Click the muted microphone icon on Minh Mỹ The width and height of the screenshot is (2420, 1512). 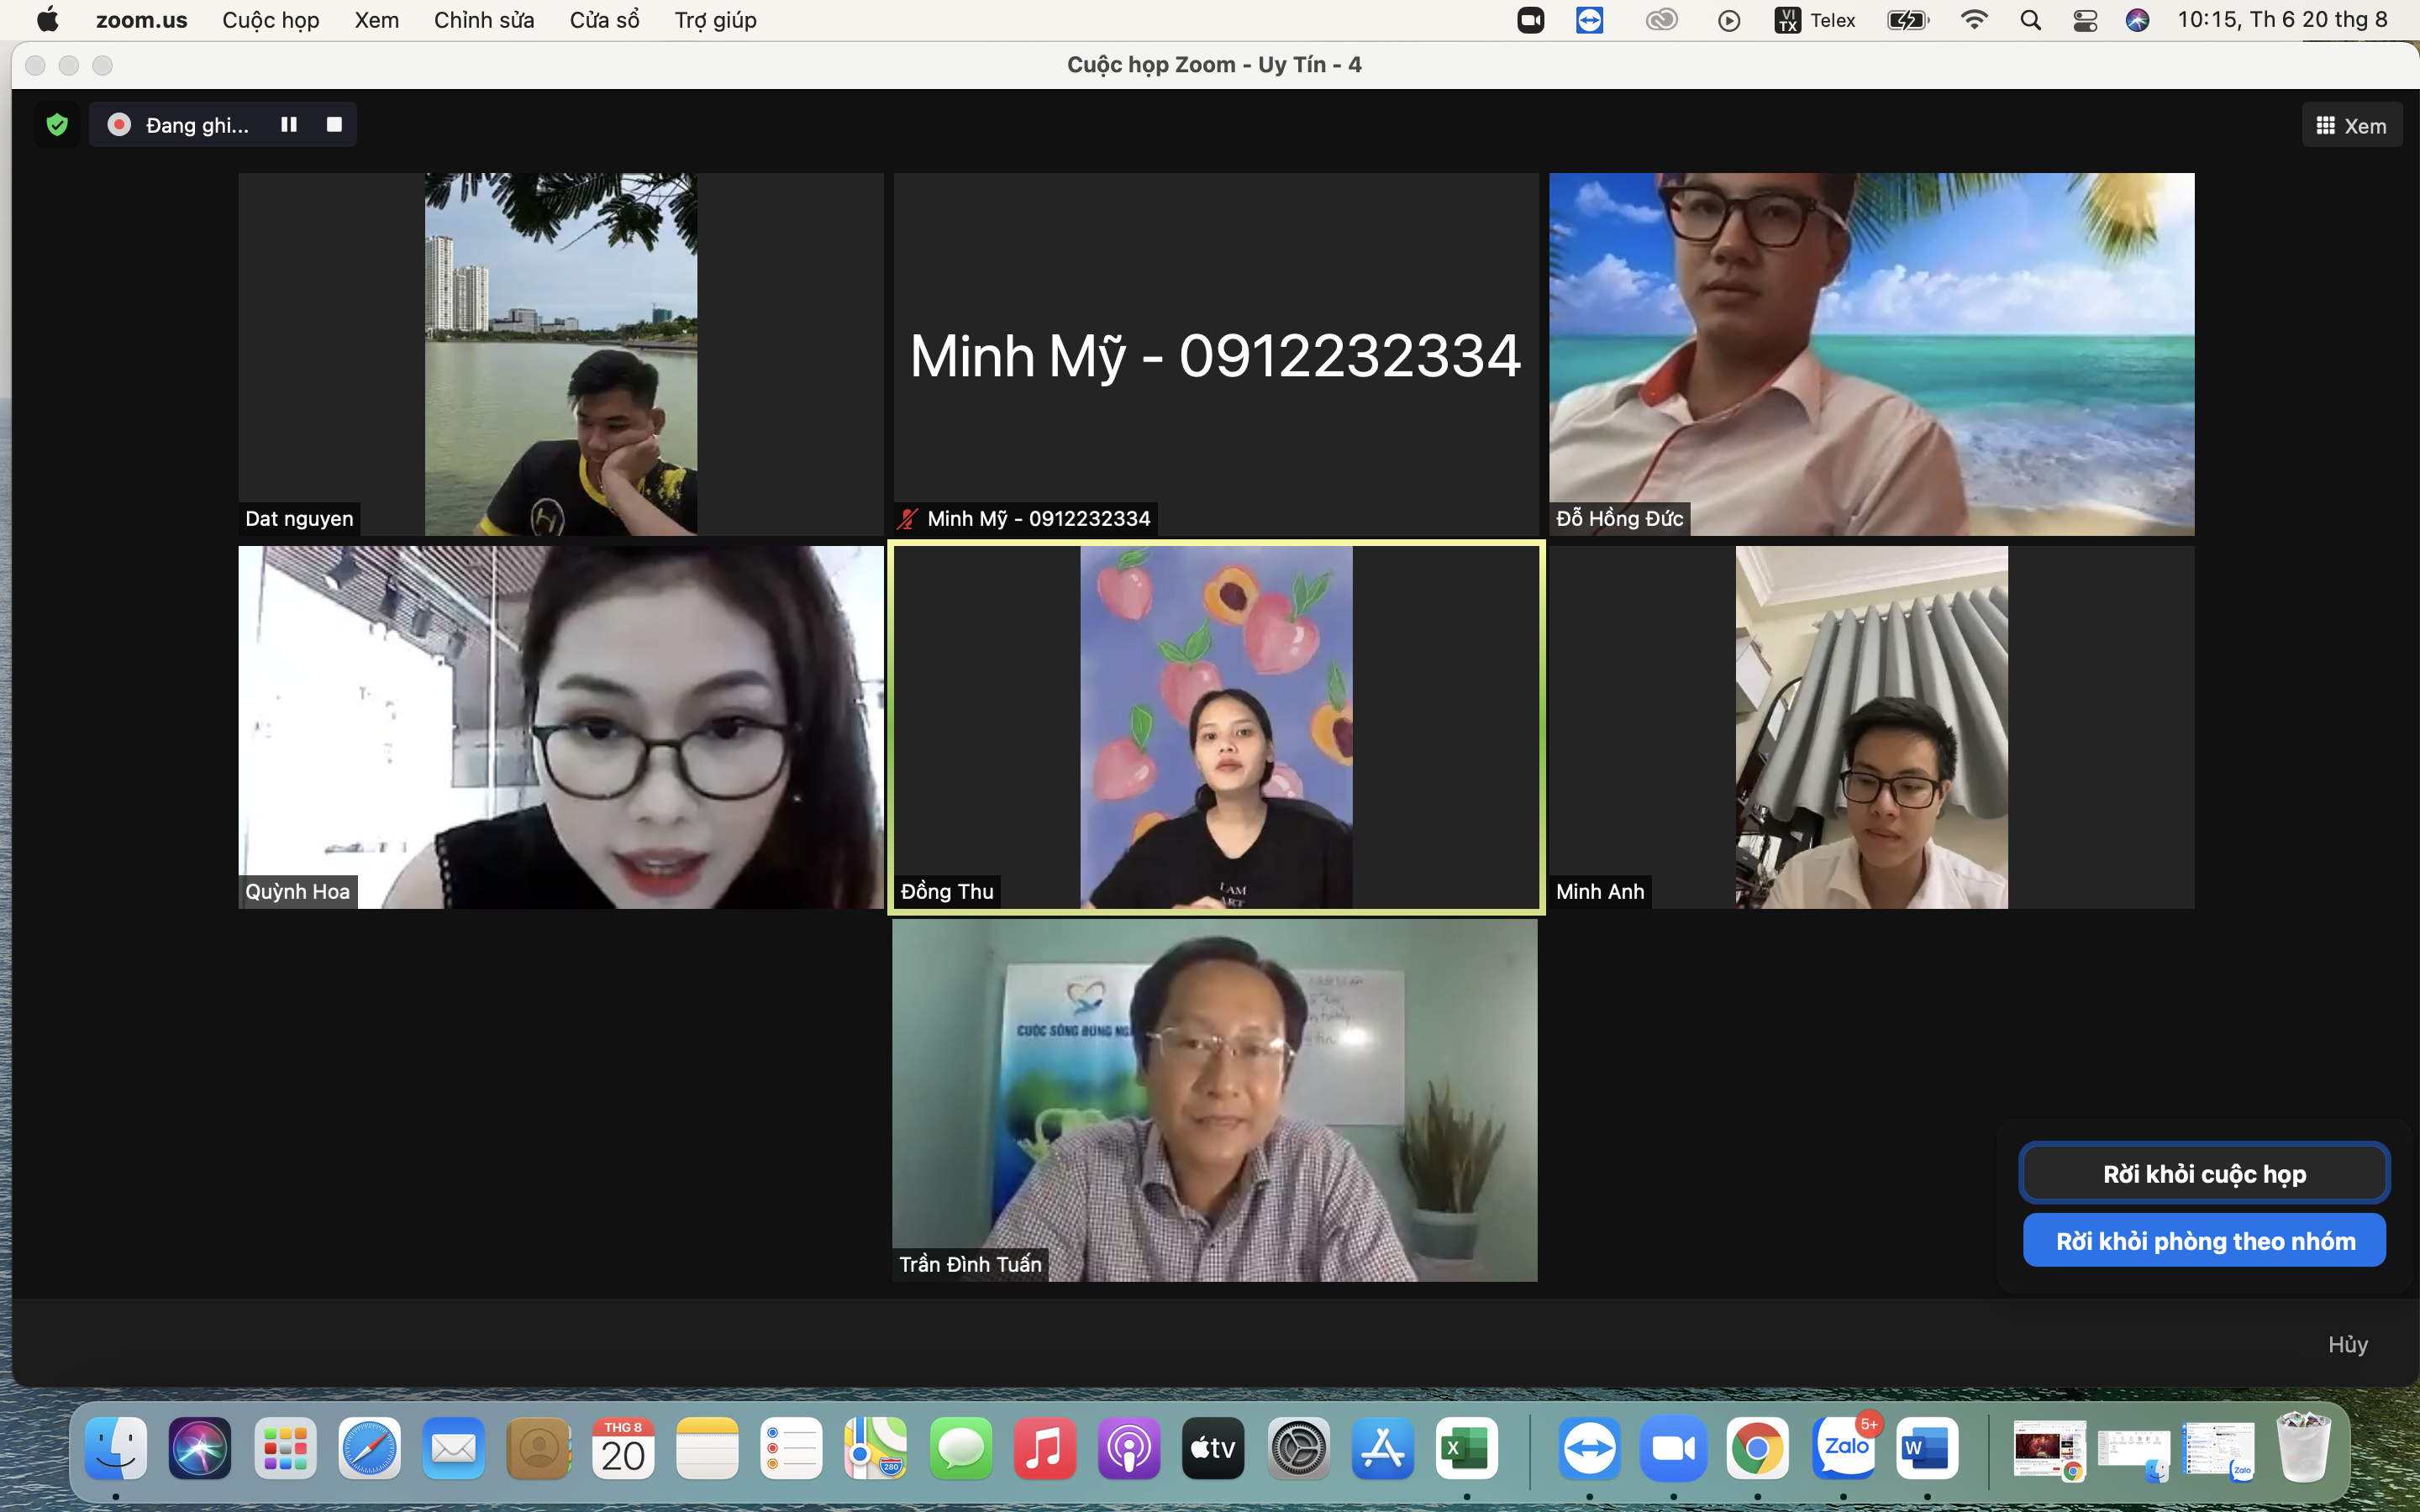pos(908,519)
